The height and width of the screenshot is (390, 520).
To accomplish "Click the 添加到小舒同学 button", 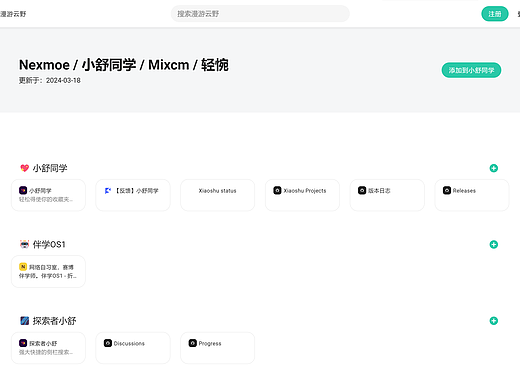I will (471, 70).
